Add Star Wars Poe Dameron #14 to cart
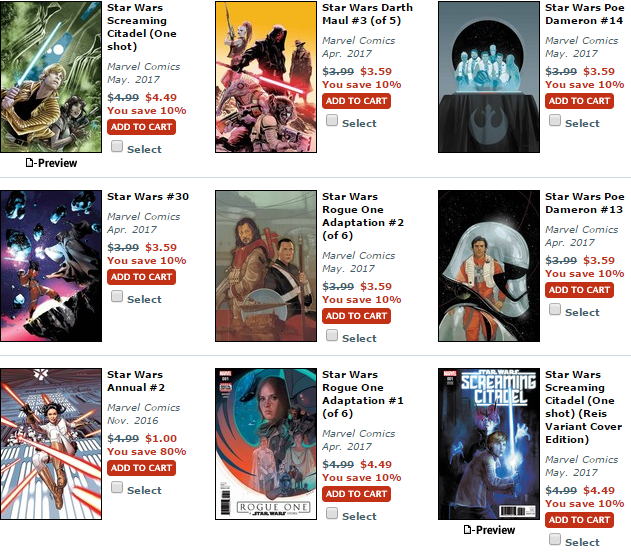 click(x=579, y=101)
